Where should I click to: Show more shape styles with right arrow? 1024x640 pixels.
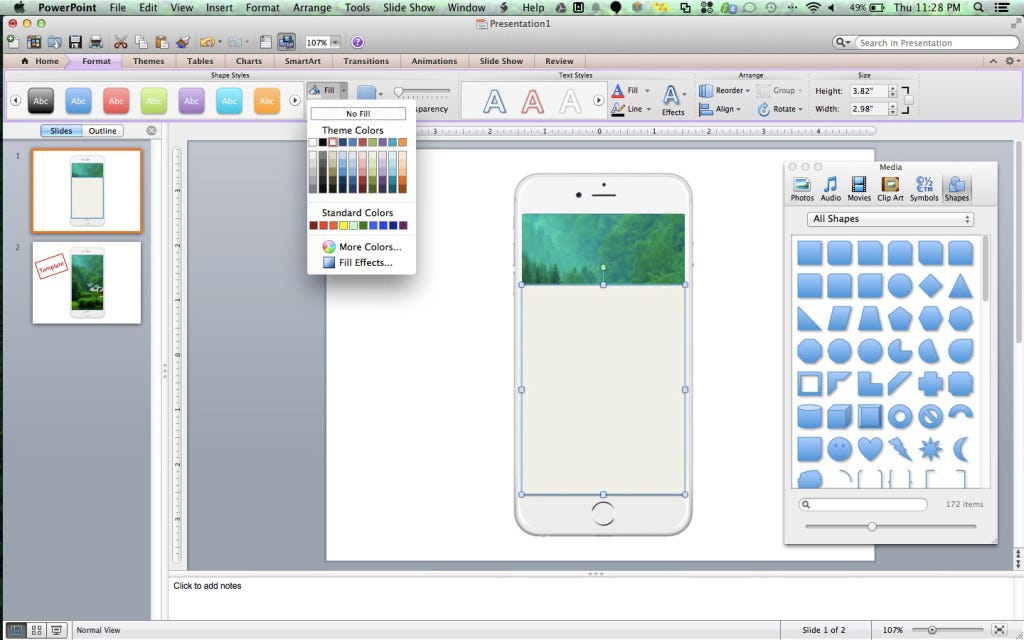(x=295, y=101)
